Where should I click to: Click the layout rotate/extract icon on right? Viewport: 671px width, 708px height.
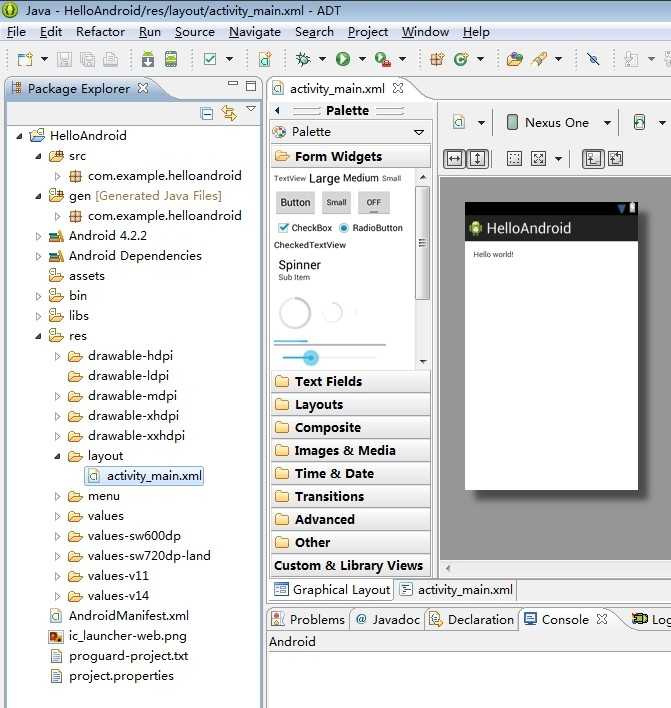[616, 158]
